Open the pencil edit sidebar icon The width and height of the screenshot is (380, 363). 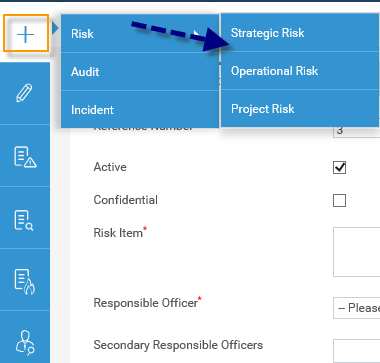point(25,93)
